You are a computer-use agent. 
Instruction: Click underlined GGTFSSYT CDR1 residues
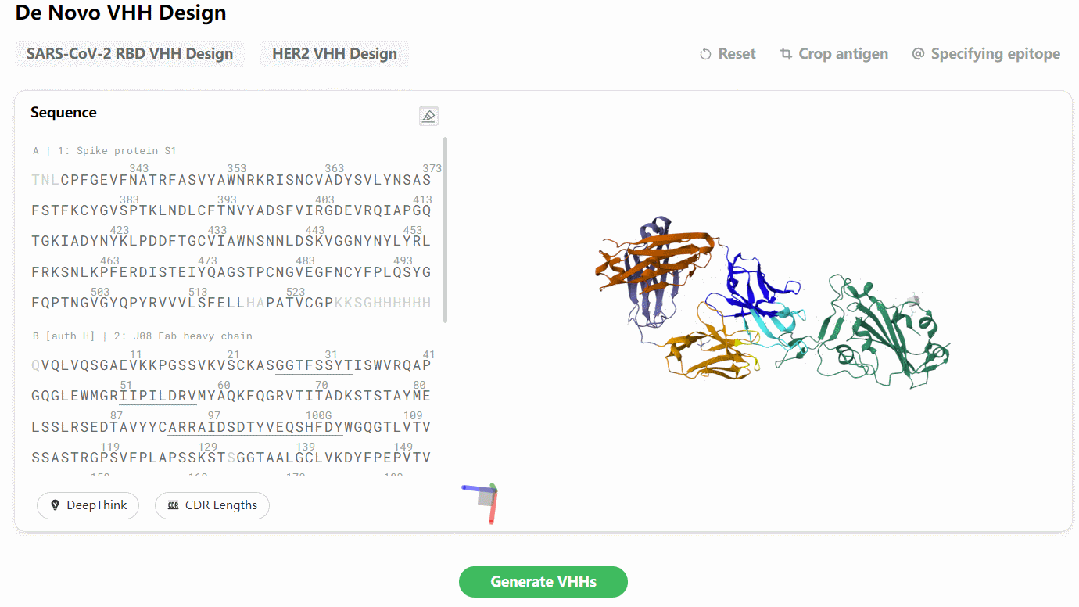(x=314, y=365)
